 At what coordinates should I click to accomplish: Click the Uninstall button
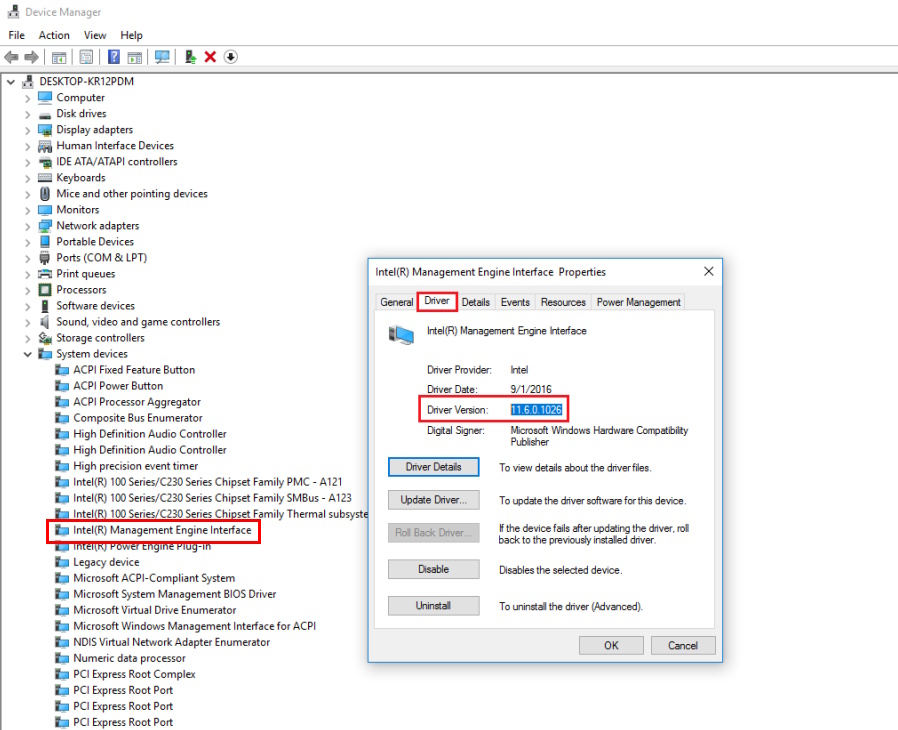[434, 606]
